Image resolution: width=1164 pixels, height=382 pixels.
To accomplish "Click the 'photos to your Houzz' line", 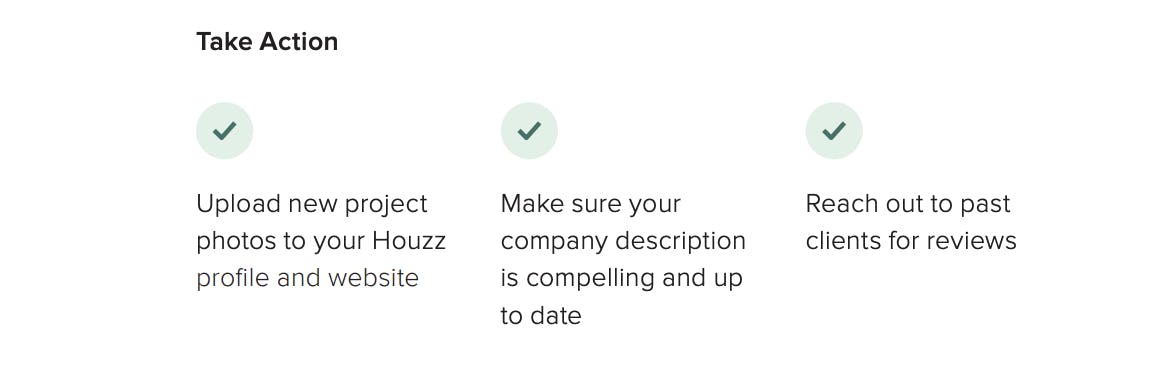I will click(321, 241).
